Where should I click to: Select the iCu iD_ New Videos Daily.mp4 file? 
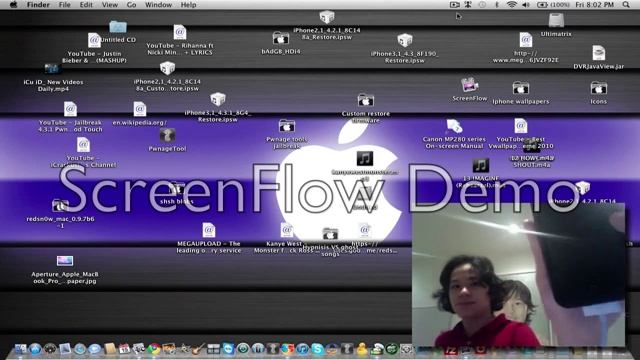coord(53,69)
